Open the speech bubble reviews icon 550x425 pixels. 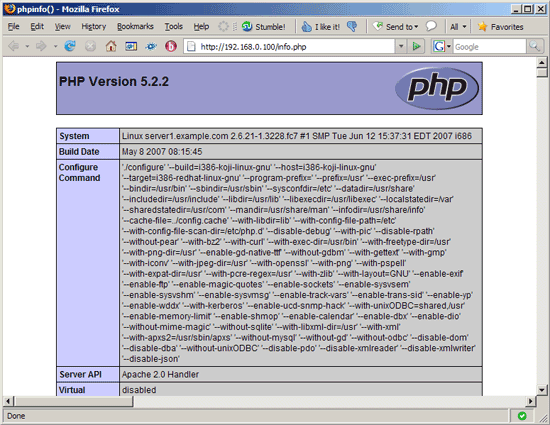click(431, 26)
